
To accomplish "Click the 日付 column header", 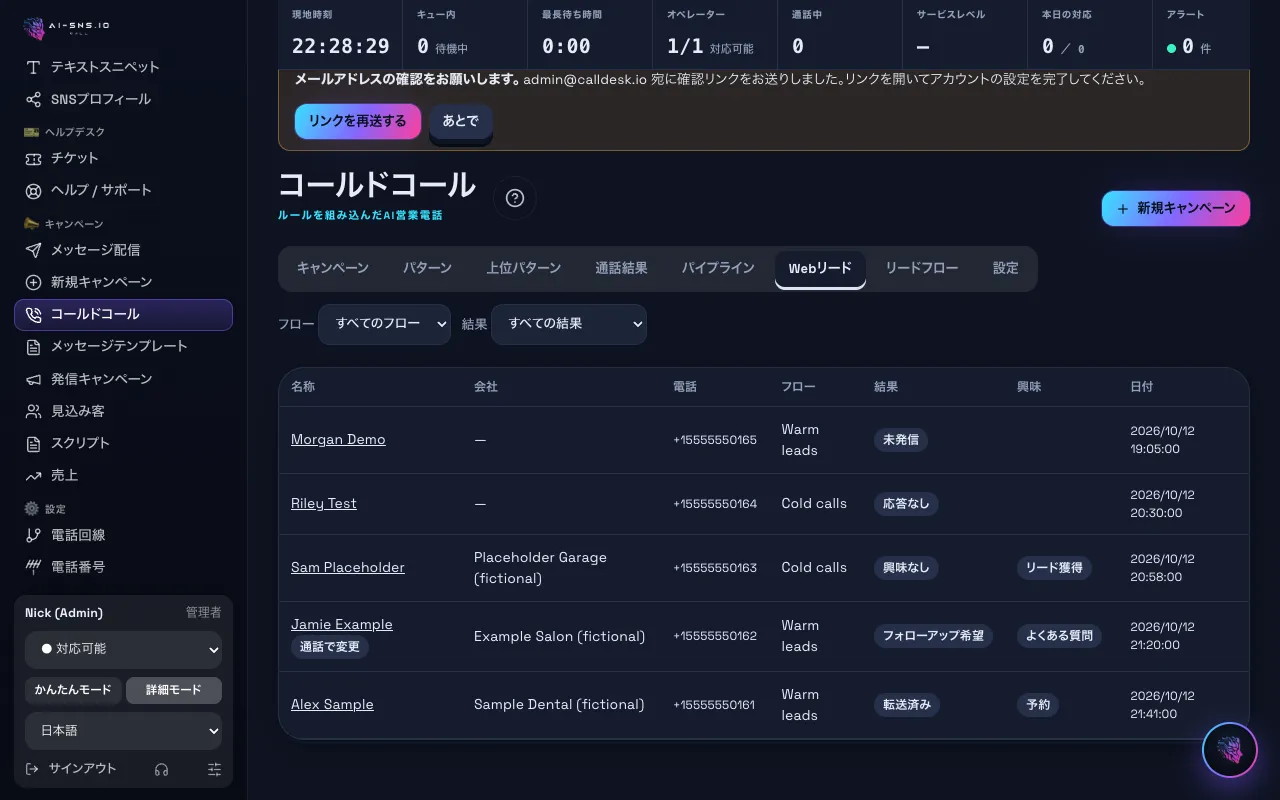I will [x=1141, y=387].
